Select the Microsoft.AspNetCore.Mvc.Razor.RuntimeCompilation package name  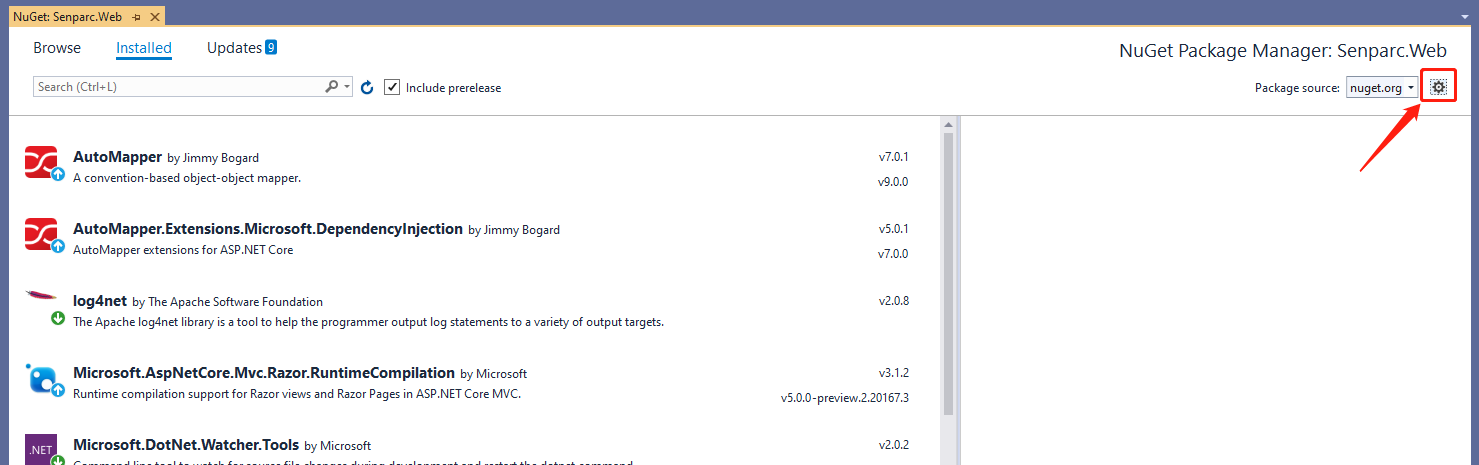[x=264, y=373]
